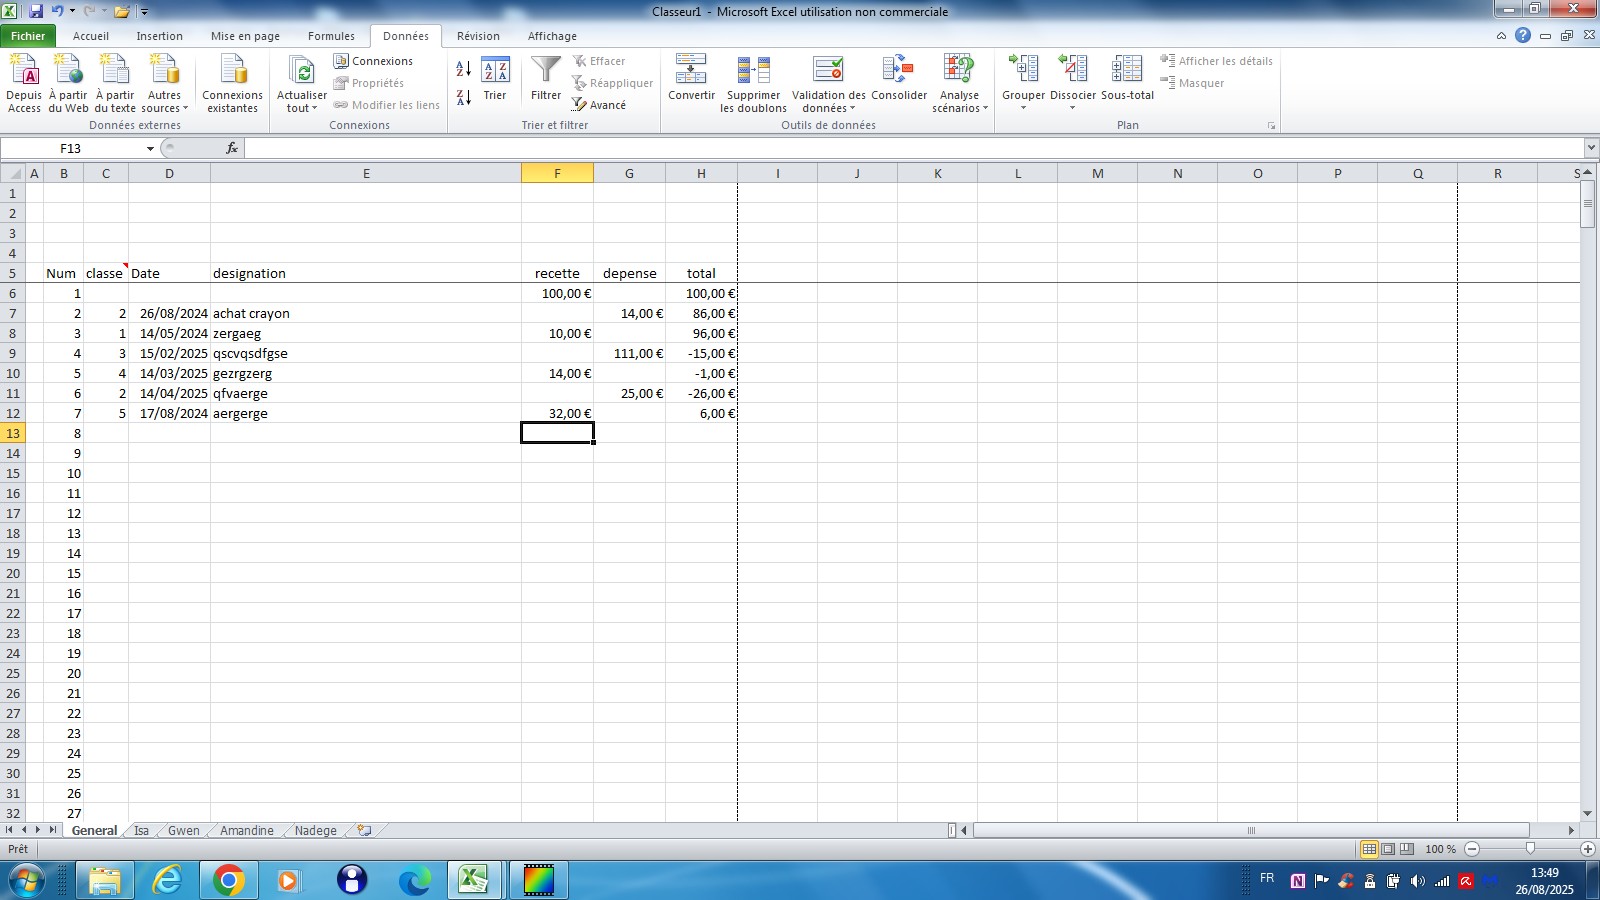Click the Consolider icon
The image size is (1600, 900).
point(898,70)
